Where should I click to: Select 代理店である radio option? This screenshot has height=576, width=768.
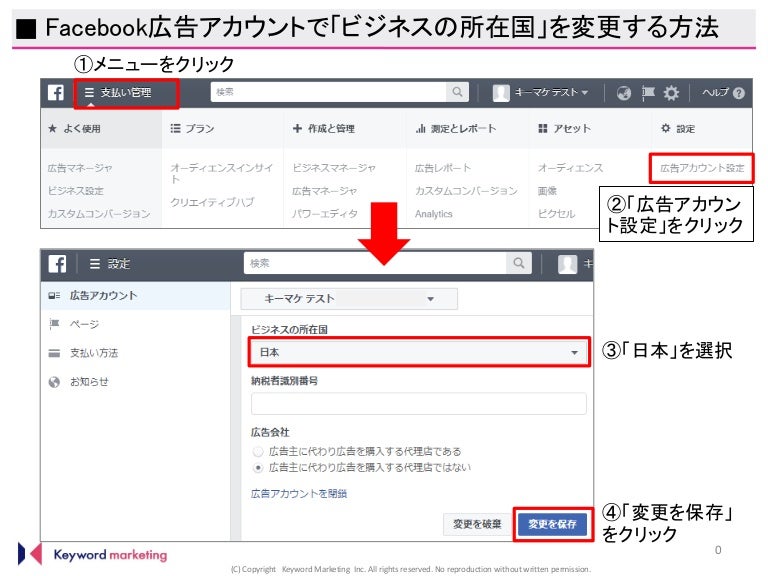click(258, 452)
